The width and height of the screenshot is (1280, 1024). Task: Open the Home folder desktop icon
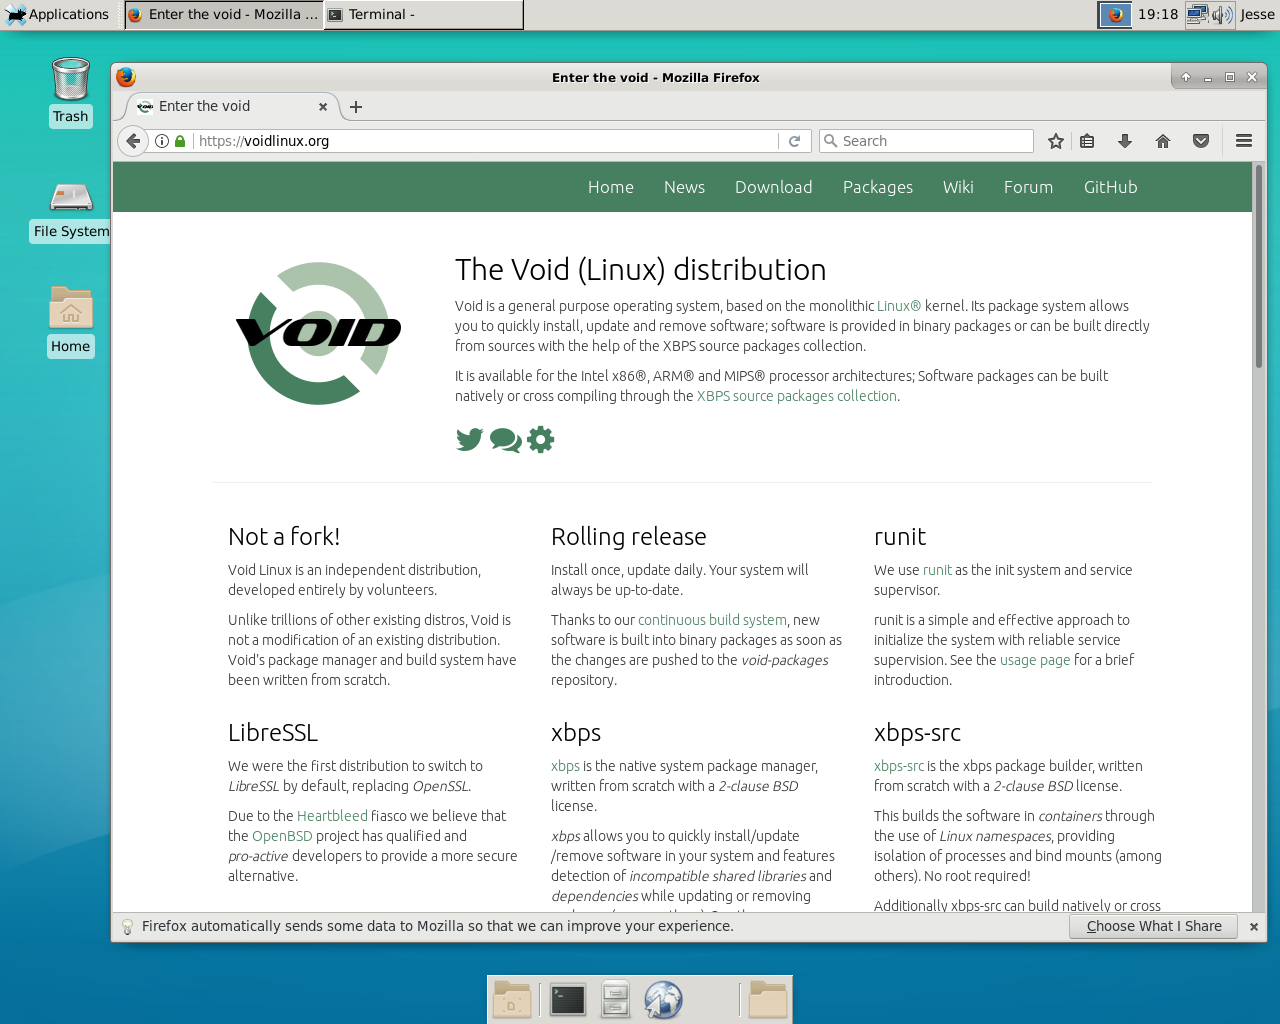tap(70, 321)
